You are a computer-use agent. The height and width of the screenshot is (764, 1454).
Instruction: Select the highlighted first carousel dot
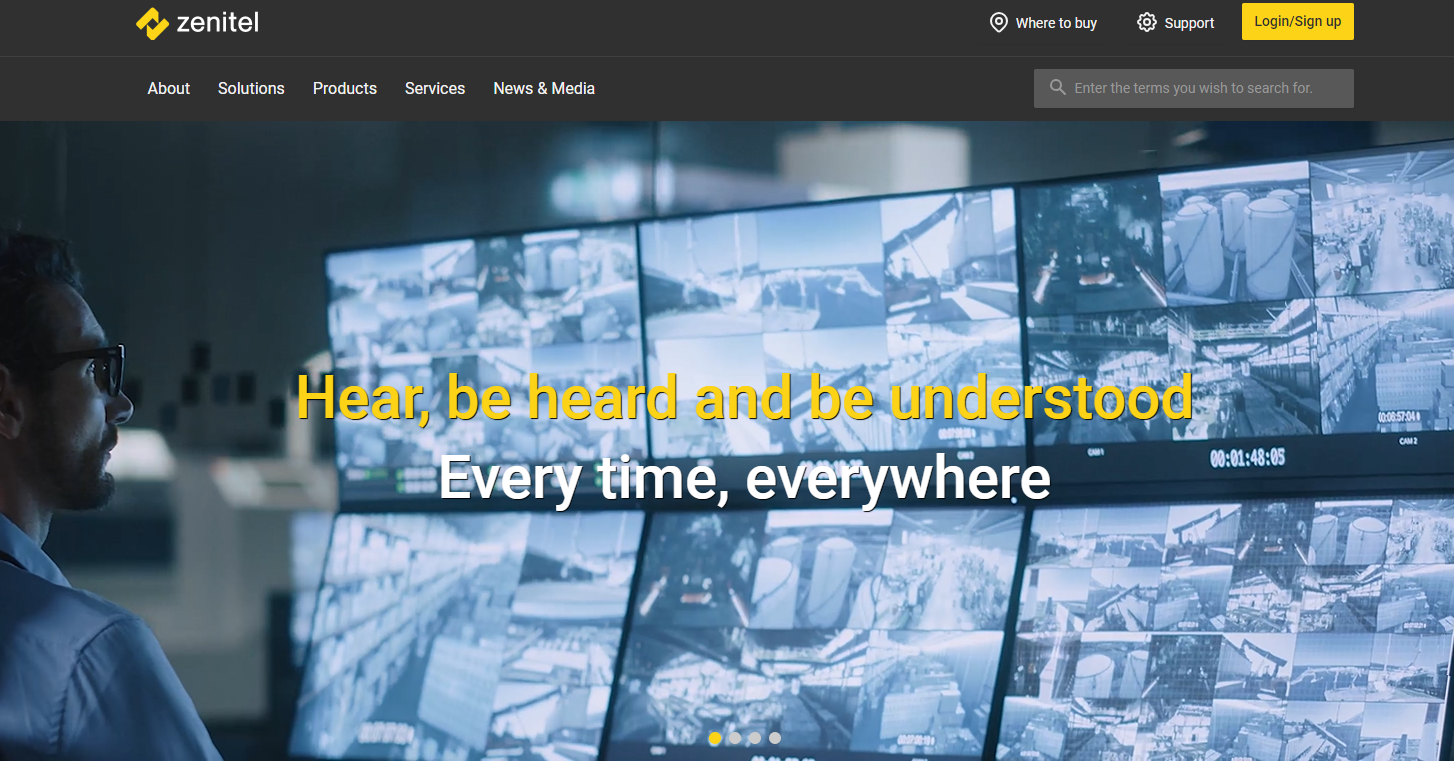click(715, 738)
